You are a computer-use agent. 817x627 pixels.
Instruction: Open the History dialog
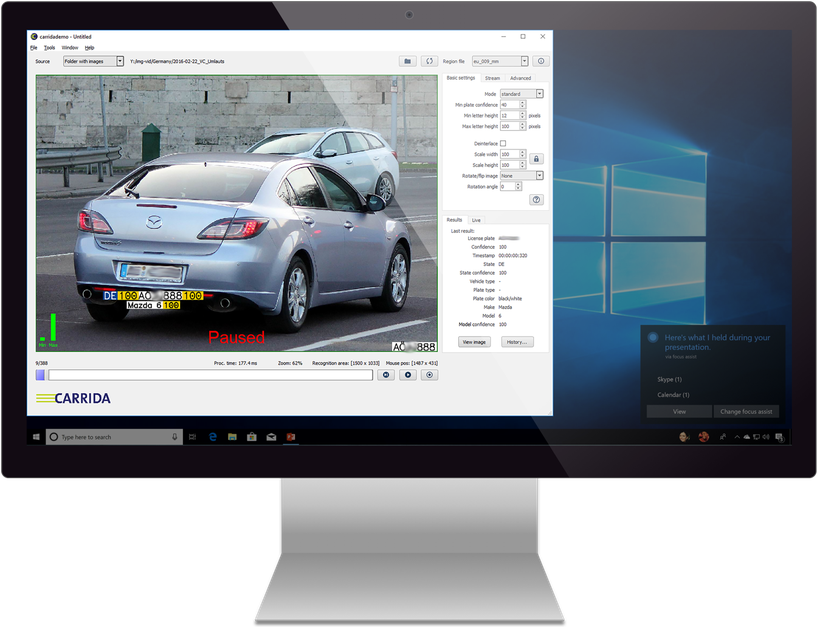coord(517,342)
